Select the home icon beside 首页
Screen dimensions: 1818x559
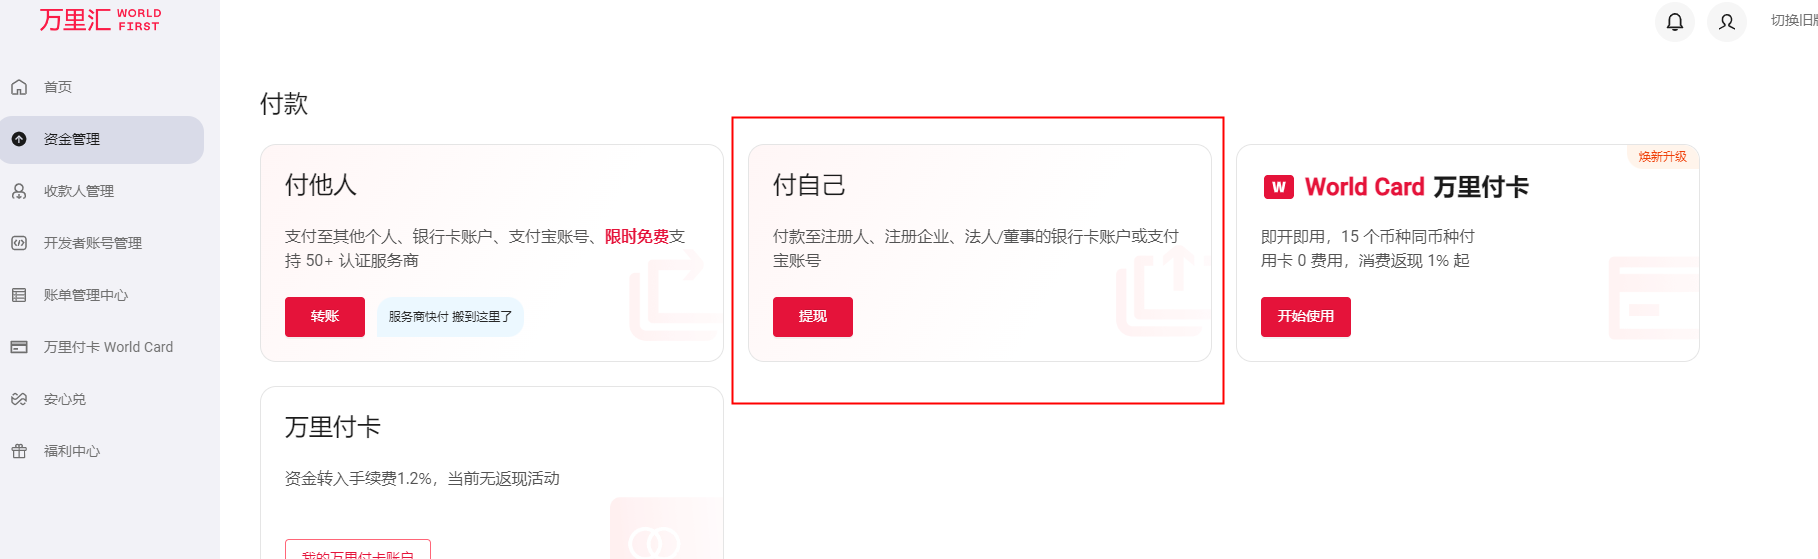pyautogui.click(x=19, y=87)
